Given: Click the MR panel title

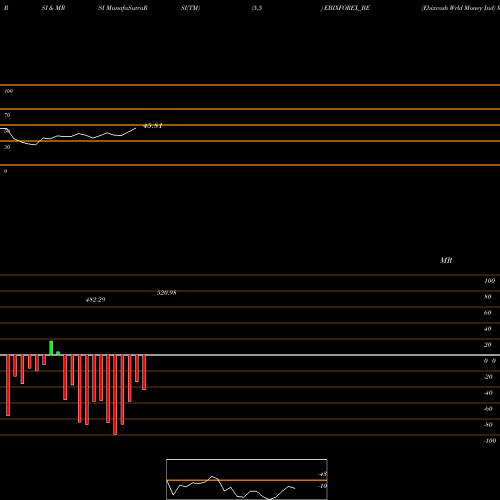Looking at the screenshot, I should pyautogui.click(x=446, y=260).
